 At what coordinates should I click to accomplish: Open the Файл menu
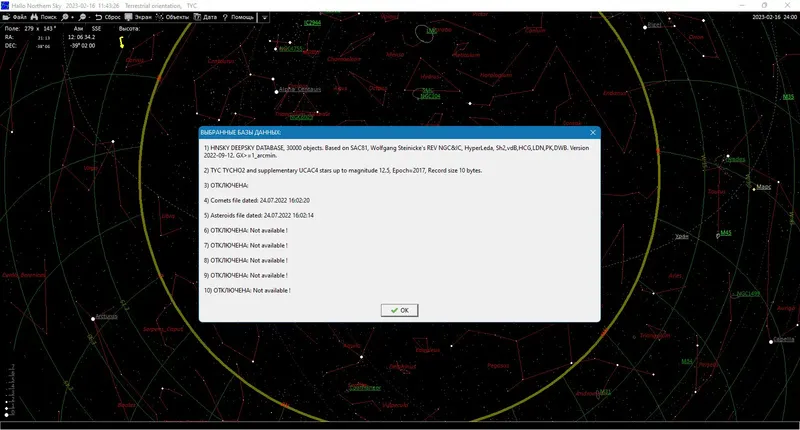pos(15,17)
